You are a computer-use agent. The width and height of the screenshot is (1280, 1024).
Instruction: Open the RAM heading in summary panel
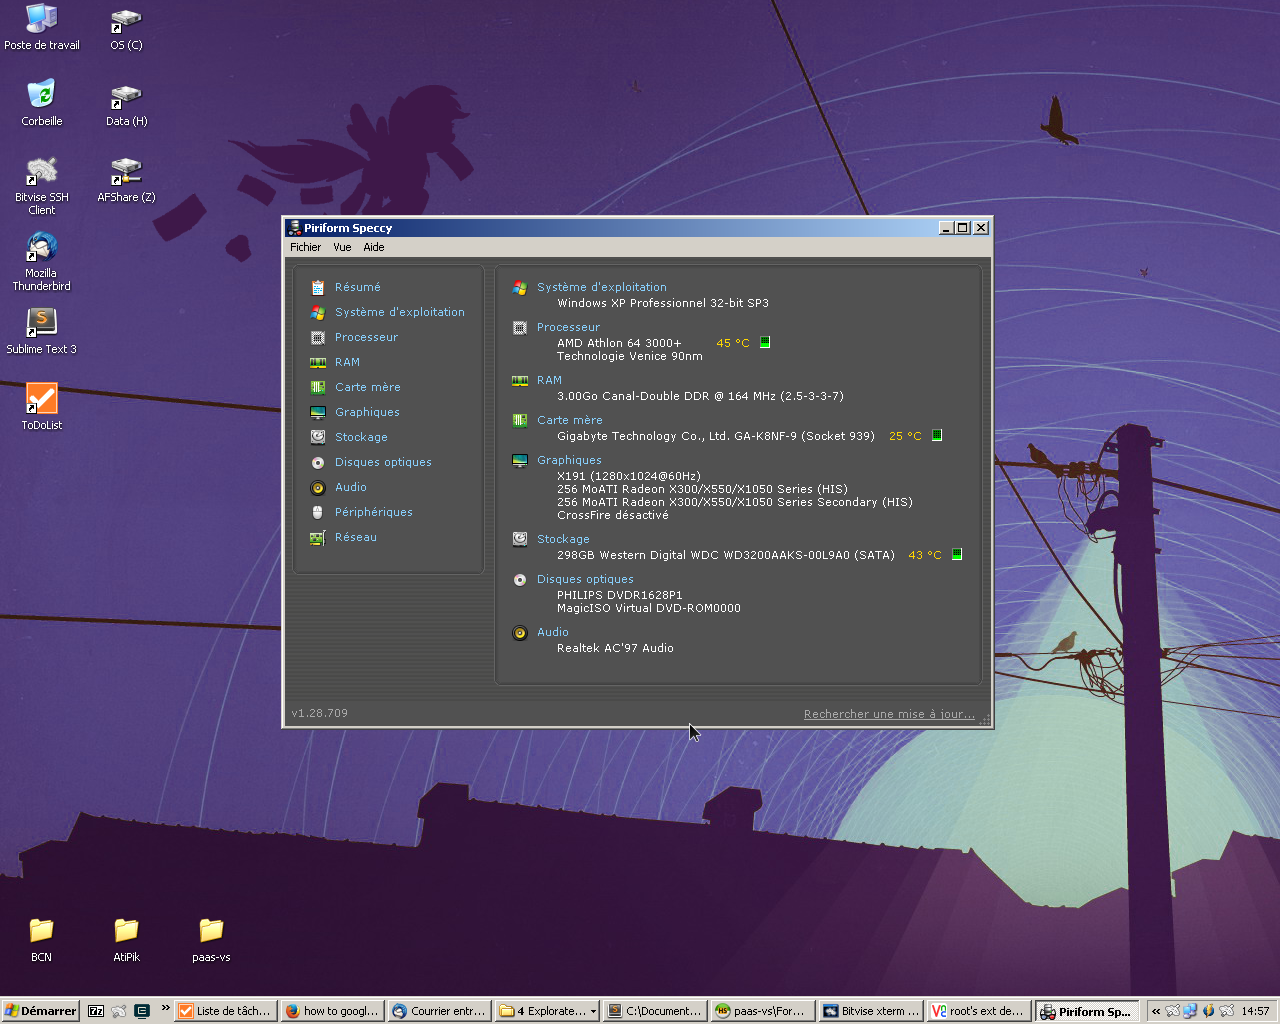549,380
